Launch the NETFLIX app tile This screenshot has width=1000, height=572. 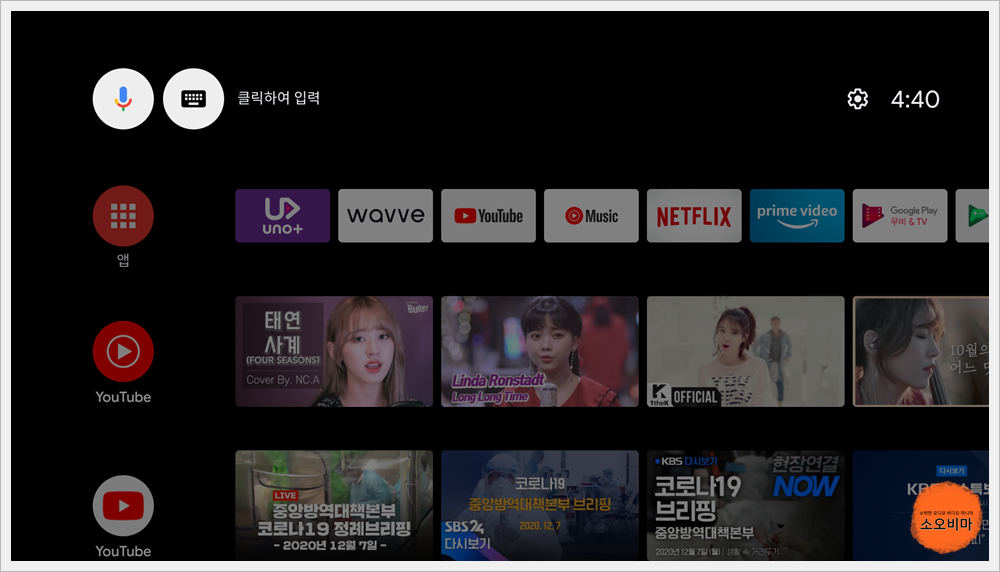[x=694, y=216]
